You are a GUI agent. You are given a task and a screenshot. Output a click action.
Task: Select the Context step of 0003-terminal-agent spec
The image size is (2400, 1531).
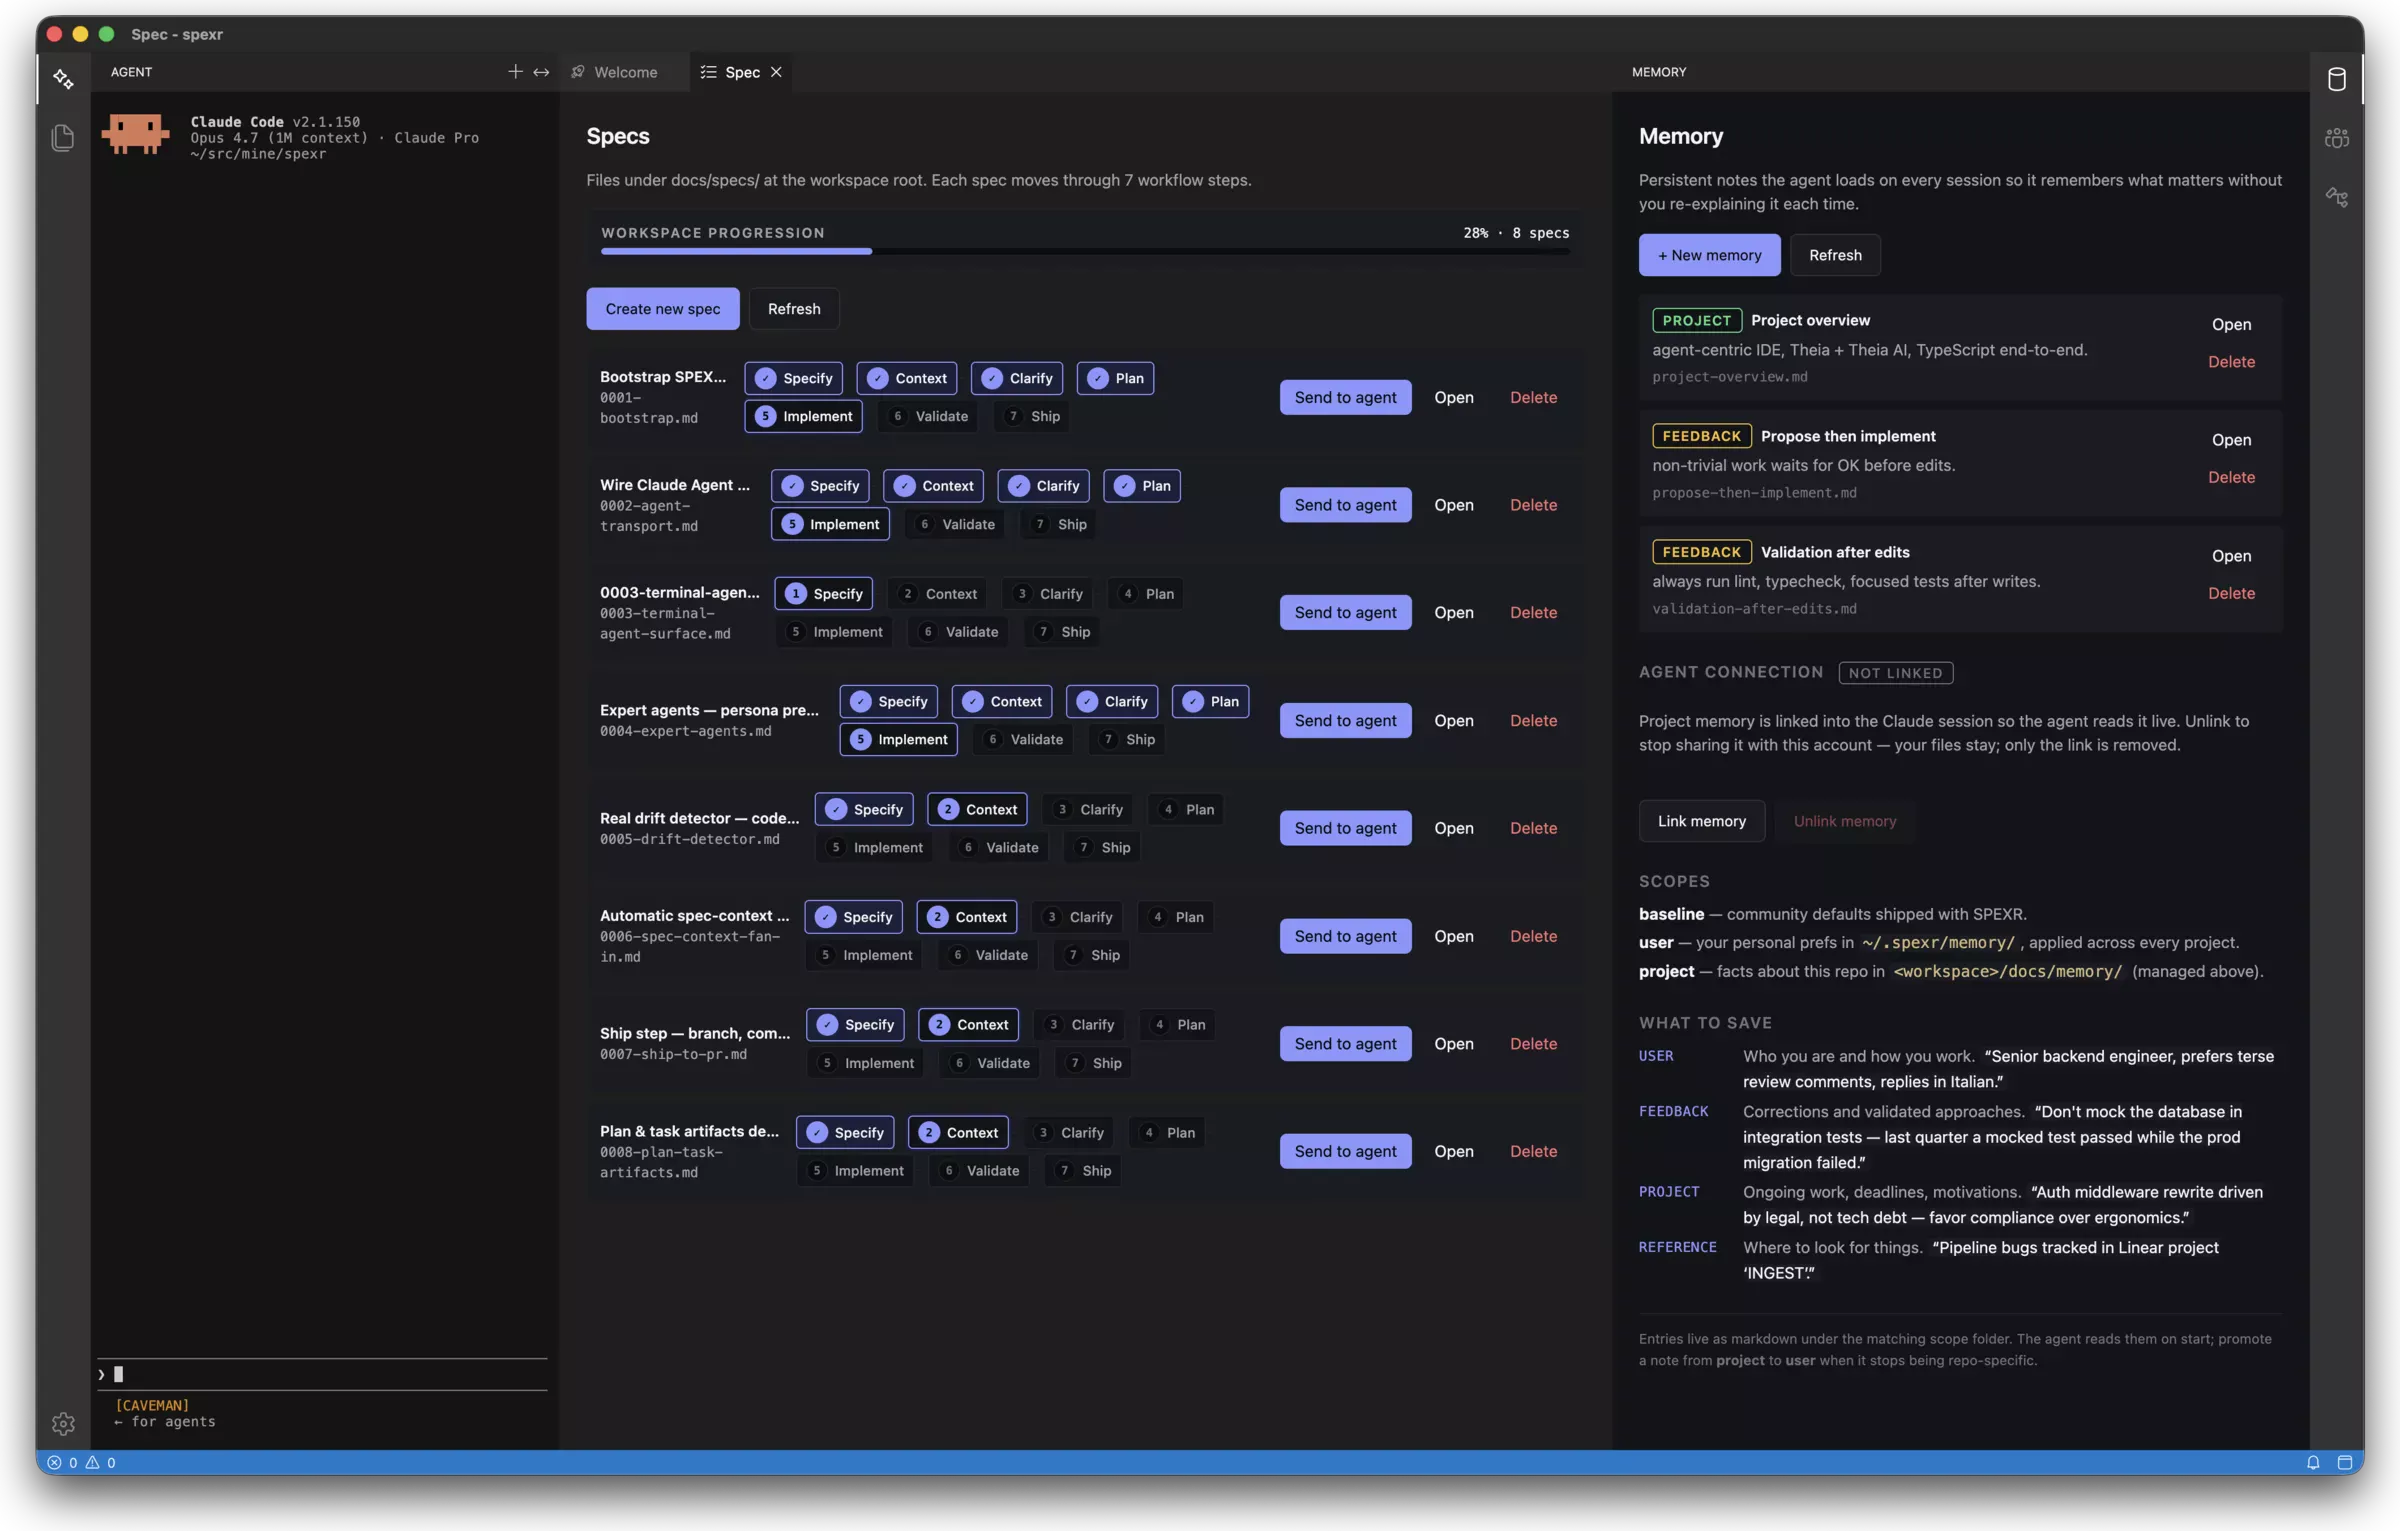(938, 594)
